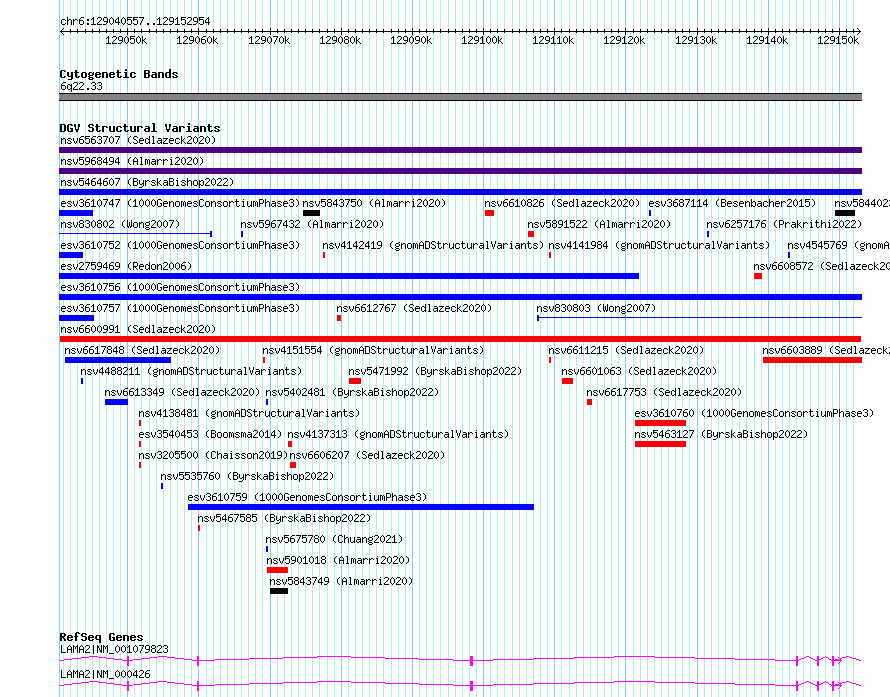Viewport: 890px width, 697px height.
Task: Click the 129100k ruler tick label
Action: pyautogui.click(x=482, y=41)
